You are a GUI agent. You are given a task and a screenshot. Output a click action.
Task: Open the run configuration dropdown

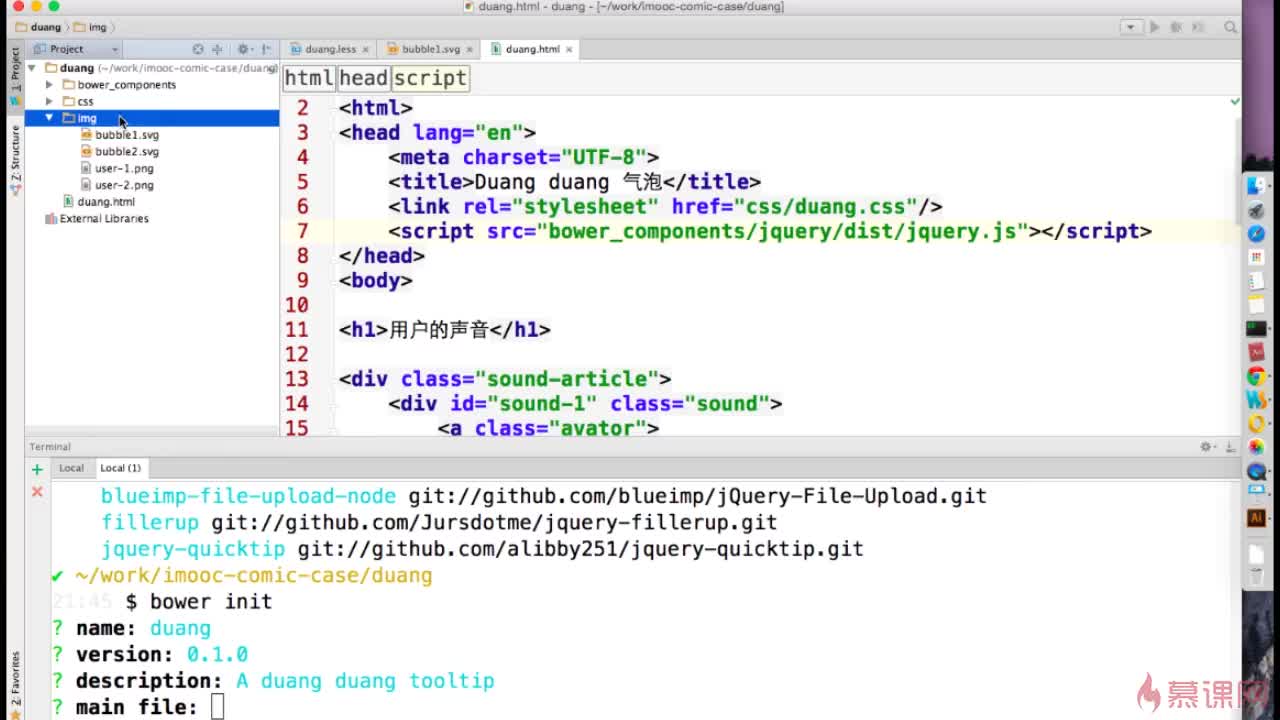pyautogui.click(x=1130, y=27)
